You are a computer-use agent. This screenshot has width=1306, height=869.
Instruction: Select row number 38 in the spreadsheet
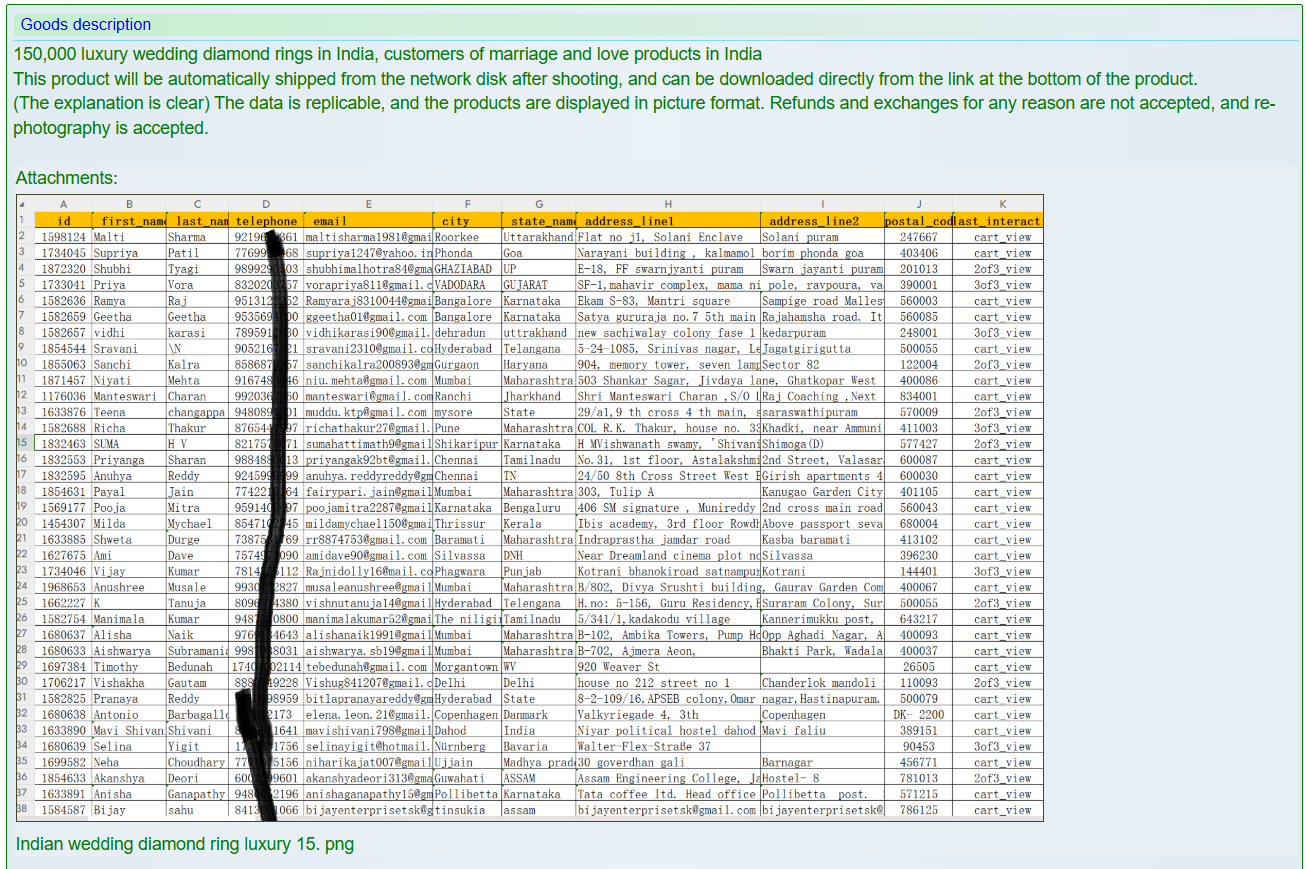(x=24, y=809)
